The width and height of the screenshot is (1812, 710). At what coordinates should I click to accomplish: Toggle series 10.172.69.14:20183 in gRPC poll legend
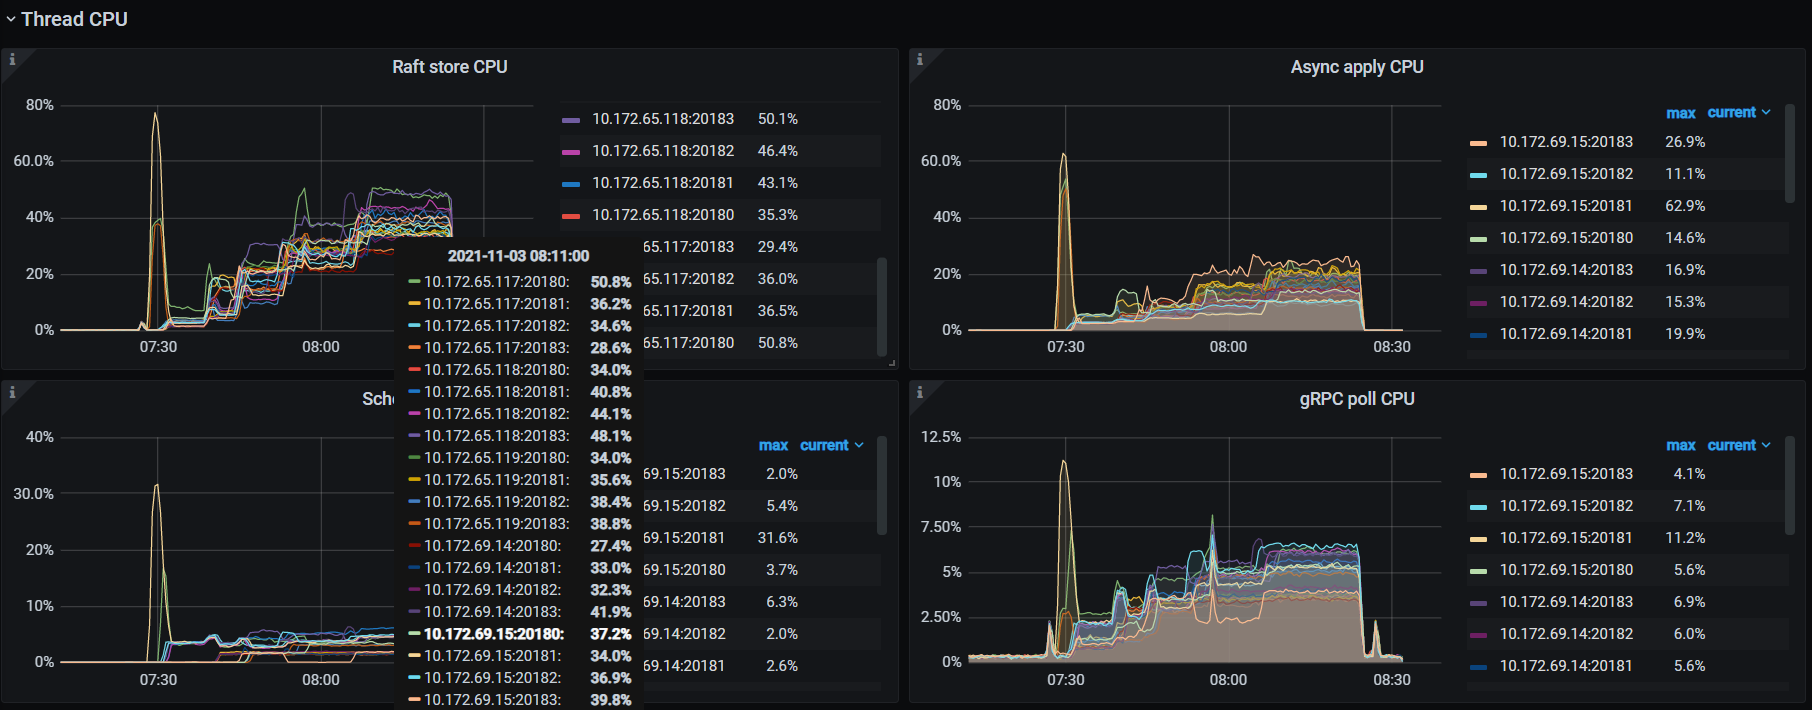pos(1565,602)
